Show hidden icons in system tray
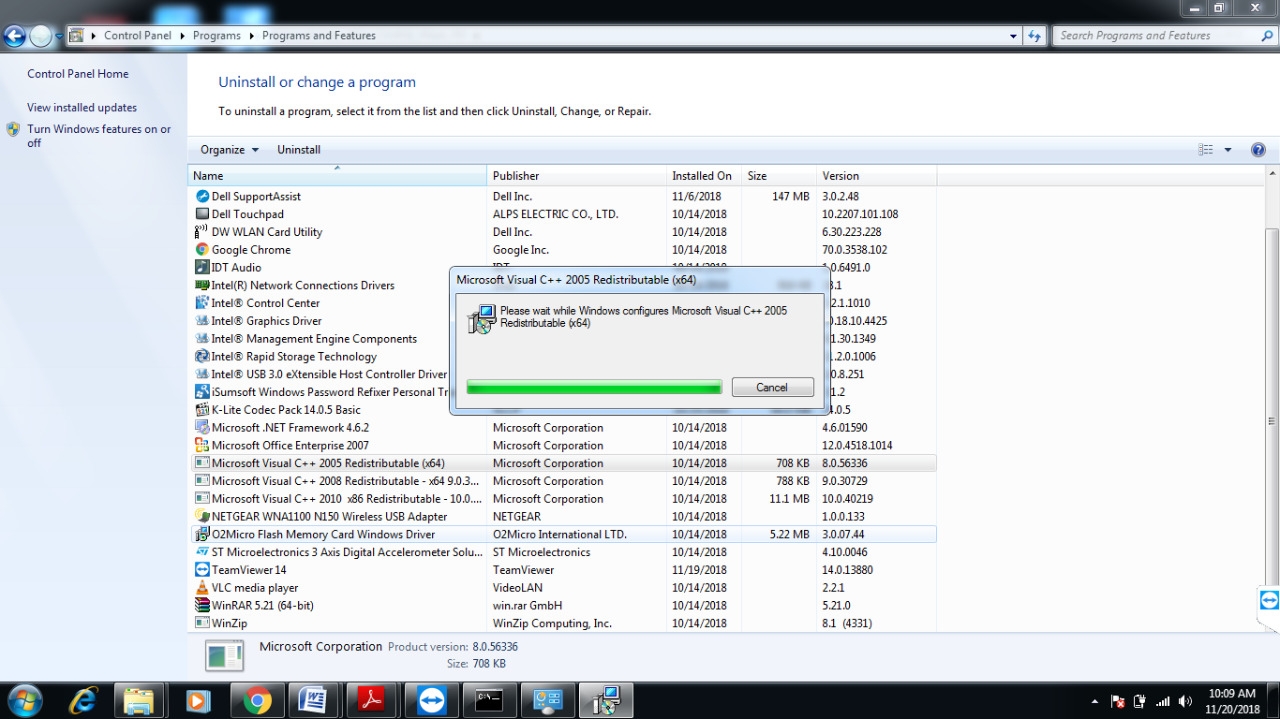The width and height of the screenshot is (1280, 719). (x=1094, y=702)
